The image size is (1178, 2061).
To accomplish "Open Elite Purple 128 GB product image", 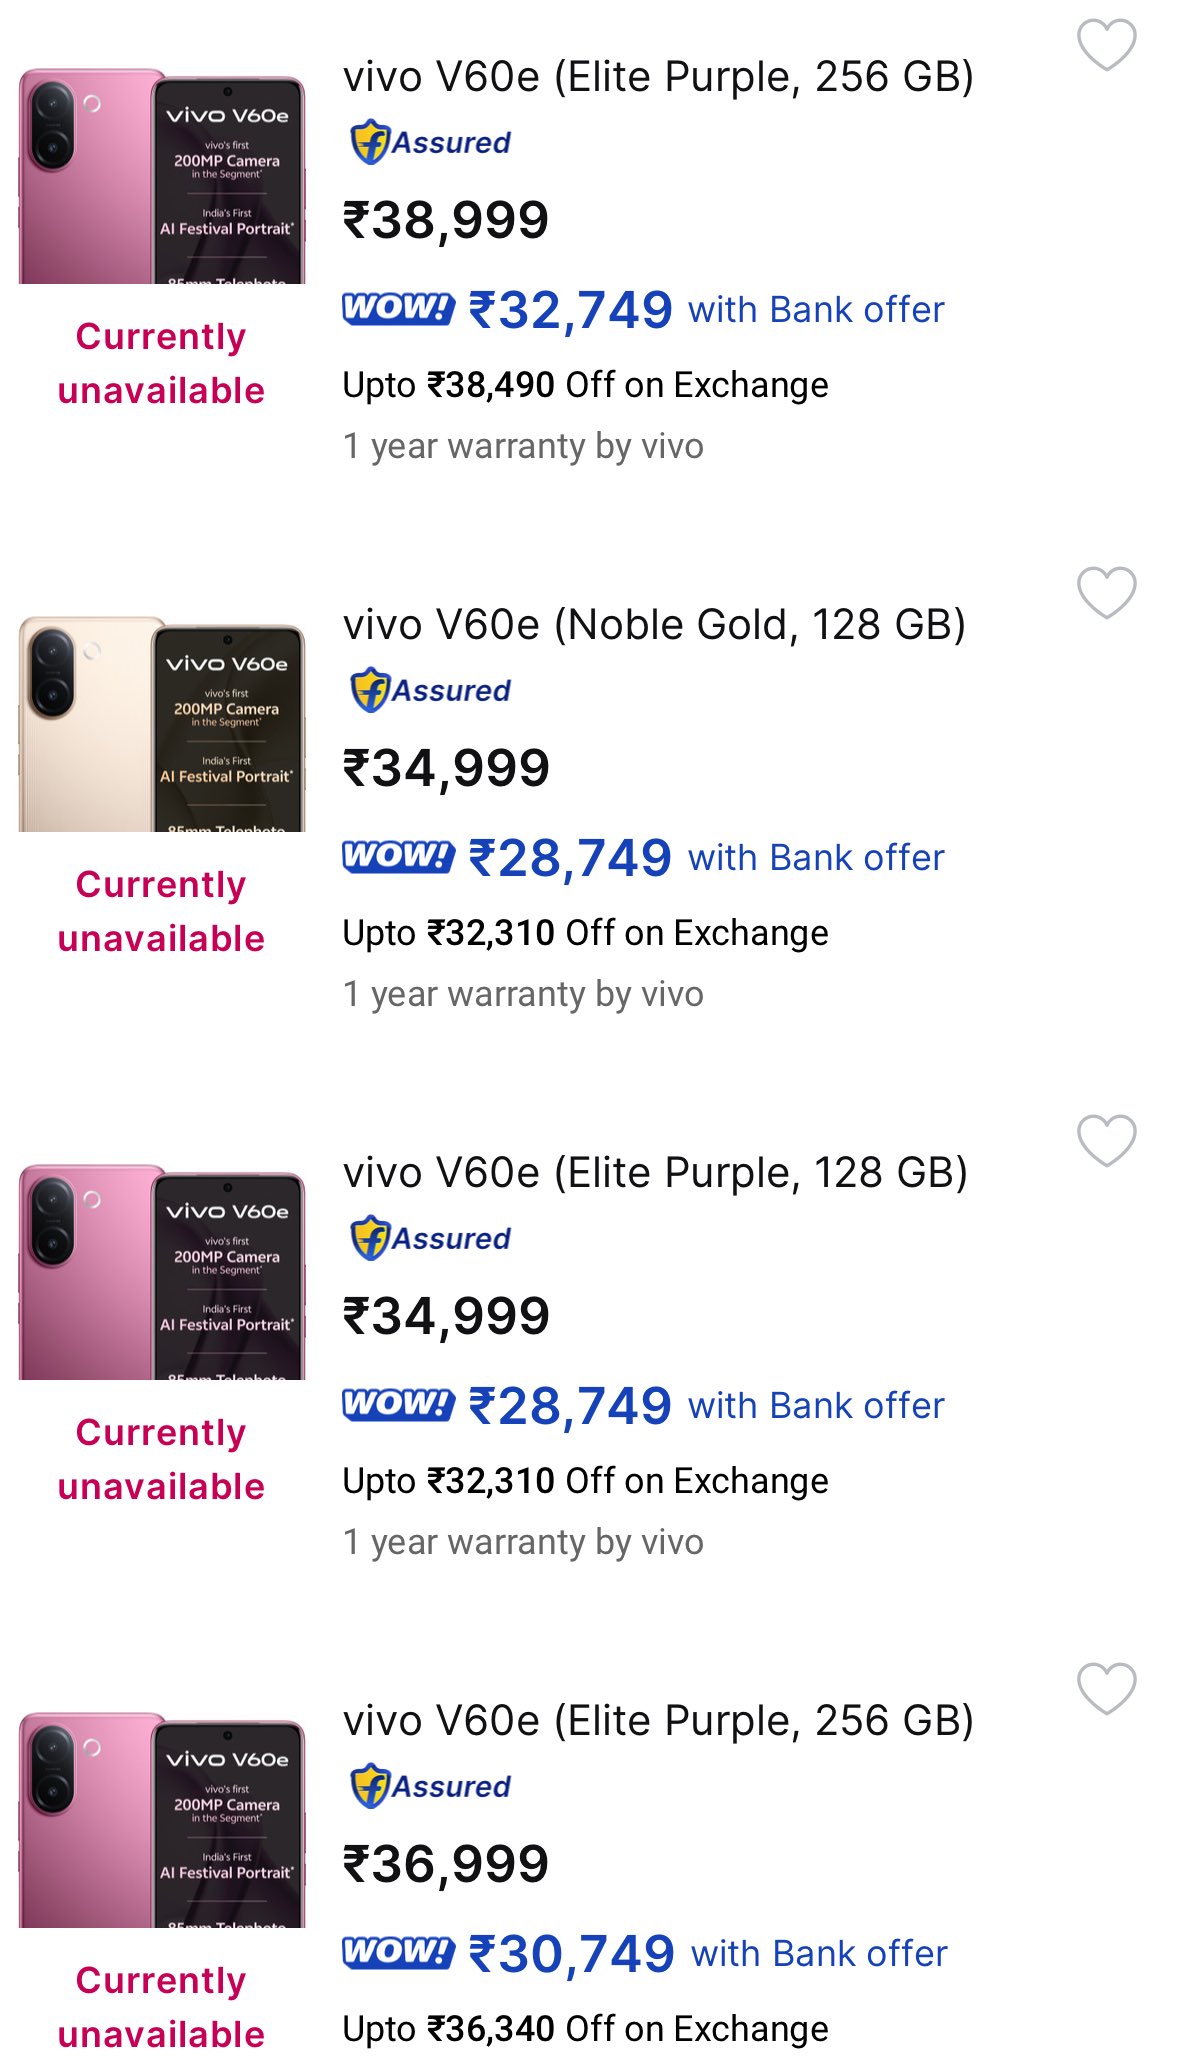I will point(162,1272).
